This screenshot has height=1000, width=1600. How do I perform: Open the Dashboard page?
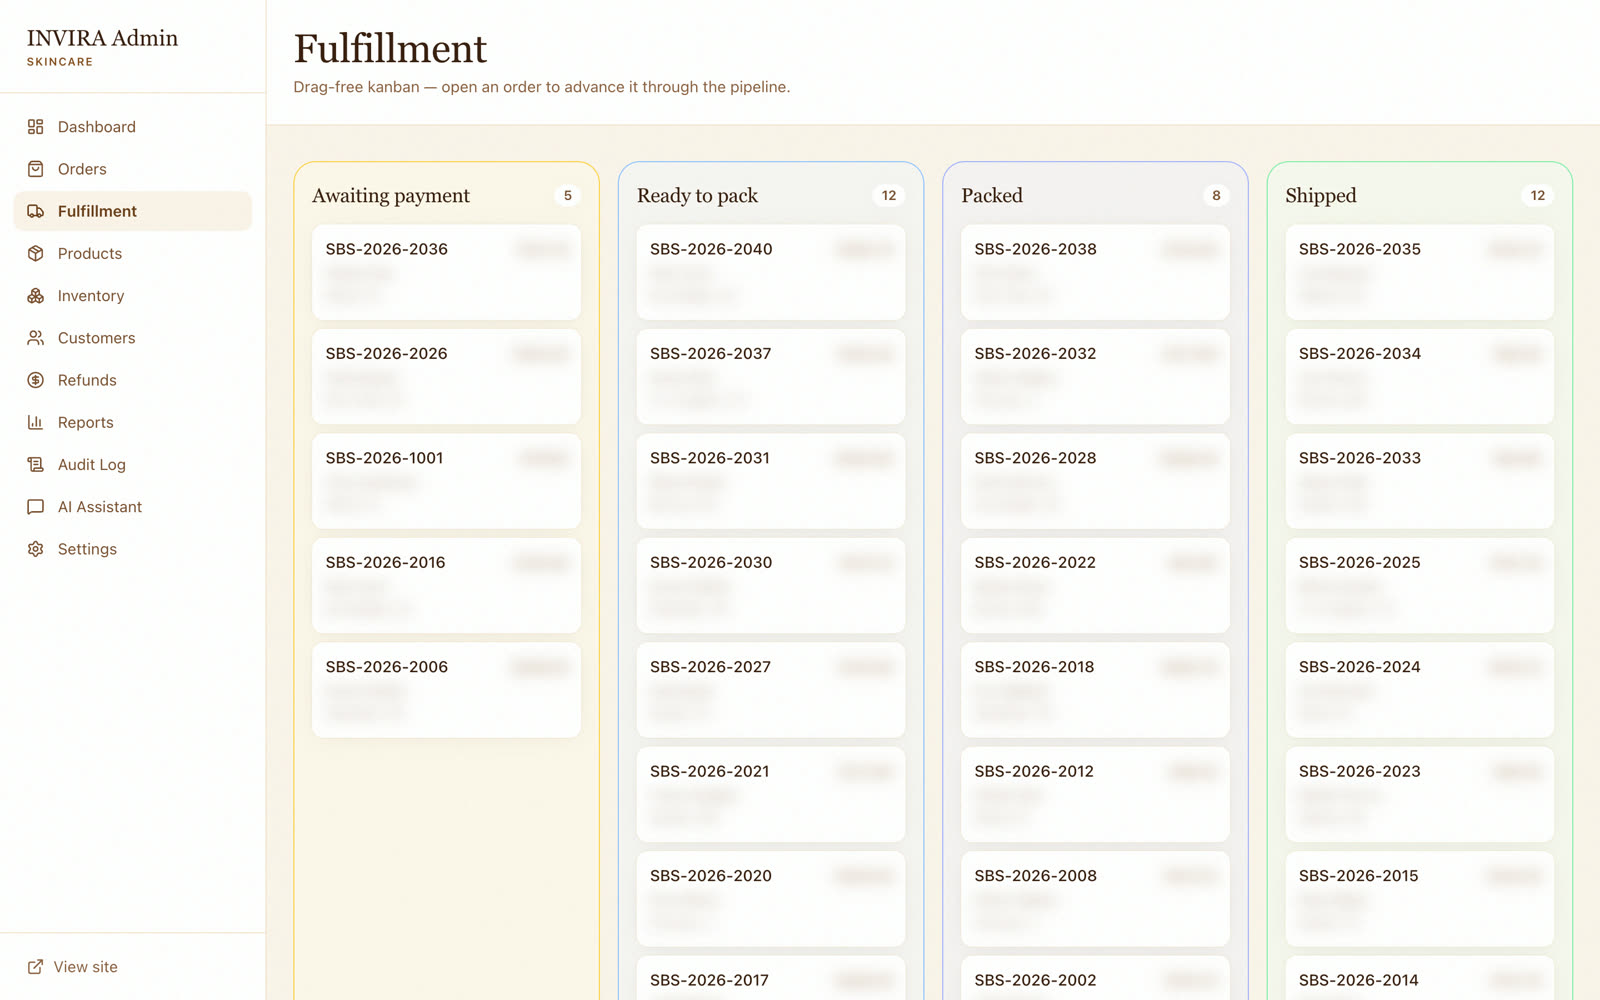(133, 127)
